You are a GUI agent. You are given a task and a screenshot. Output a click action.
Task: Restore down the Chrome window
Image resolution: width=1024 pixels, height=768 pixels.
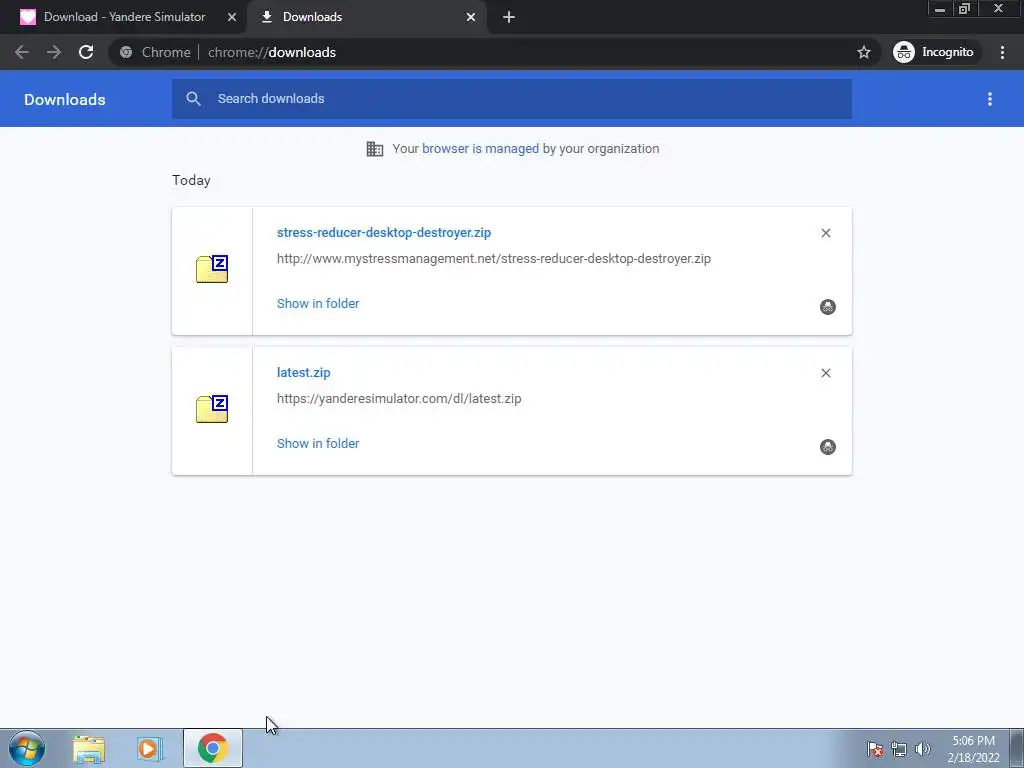click(965, 9)
